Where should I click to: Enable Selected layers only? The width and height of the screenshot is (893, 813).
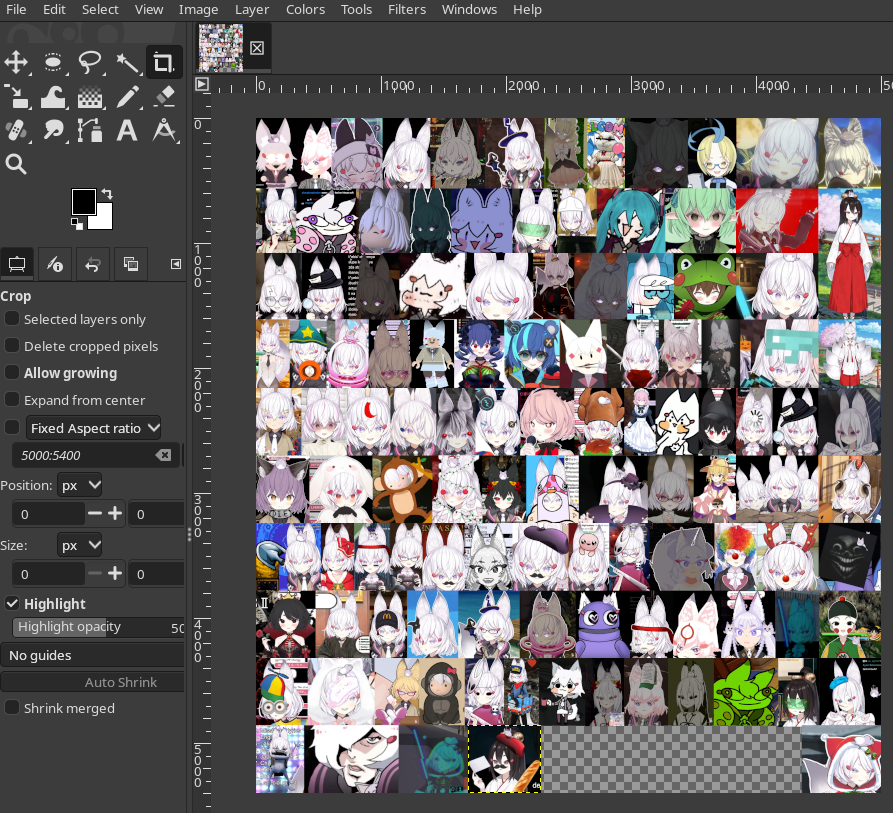click(x=12, y=318)
